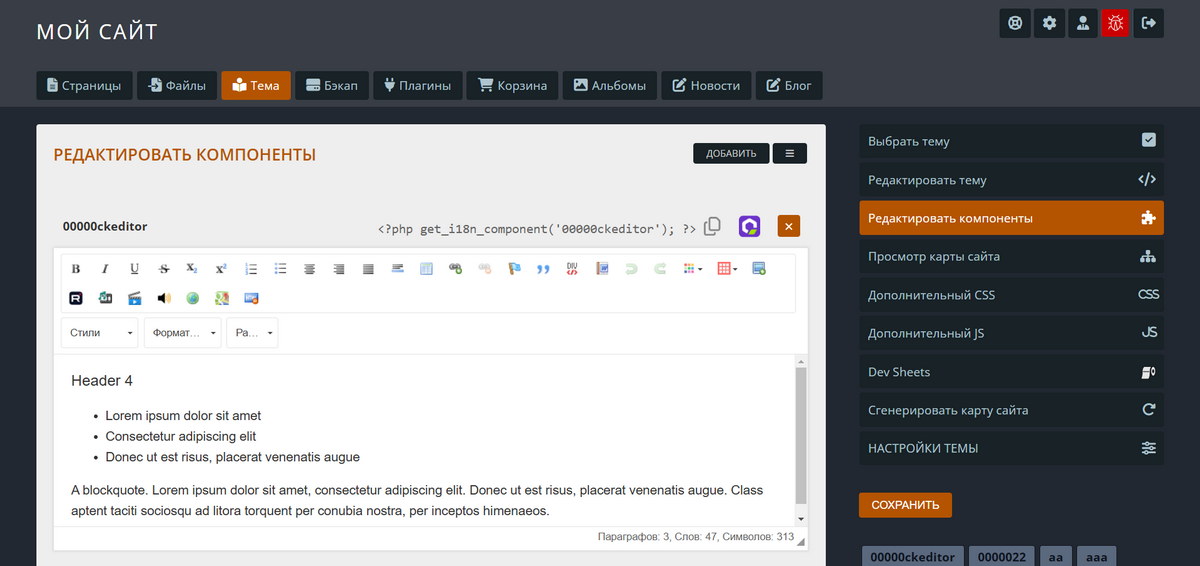Insert a numbered list
Image resolution: width=1200 pixels, height=566 pixels.
tap(251, 269)
